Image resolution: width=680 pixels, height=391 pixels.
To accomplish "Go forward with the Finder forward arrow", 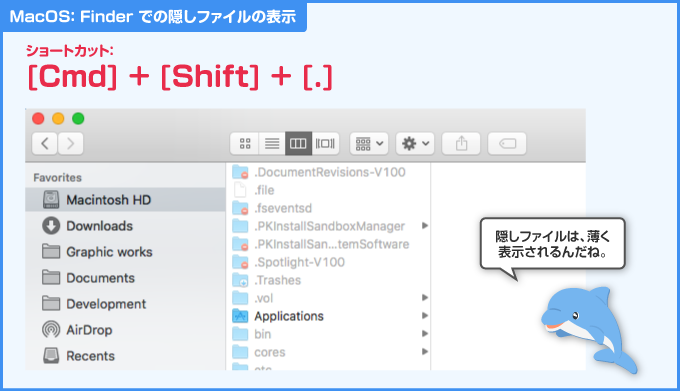I will 70,143.
